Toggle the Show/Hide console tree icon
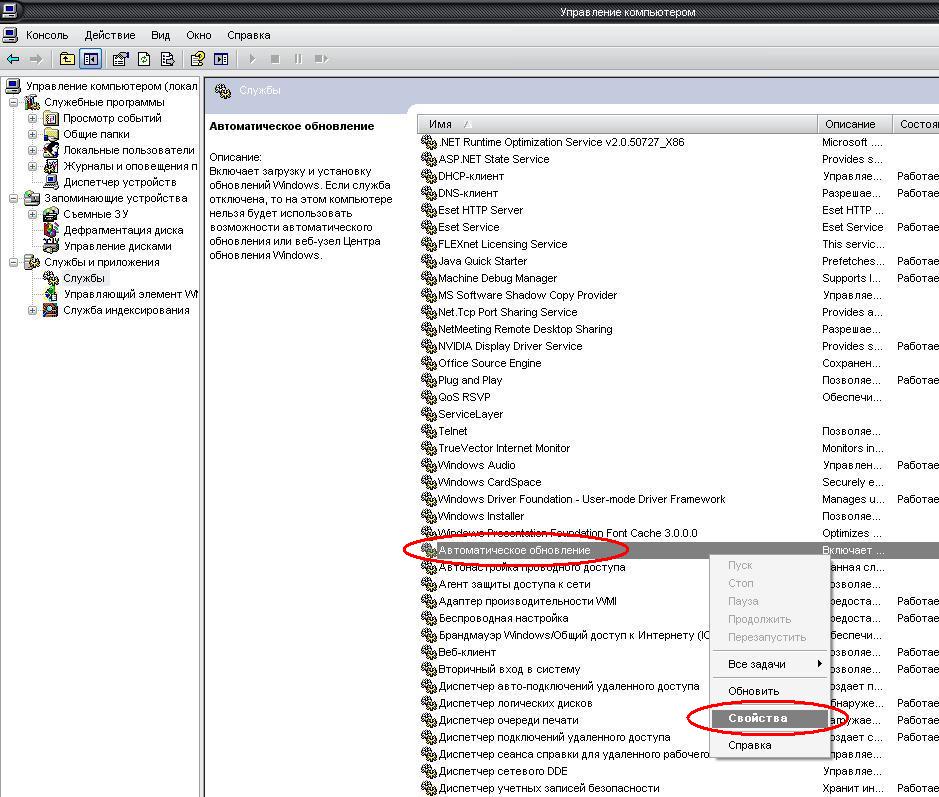The height and width of the screenshot is (797, 939). [x=90, y=59]
